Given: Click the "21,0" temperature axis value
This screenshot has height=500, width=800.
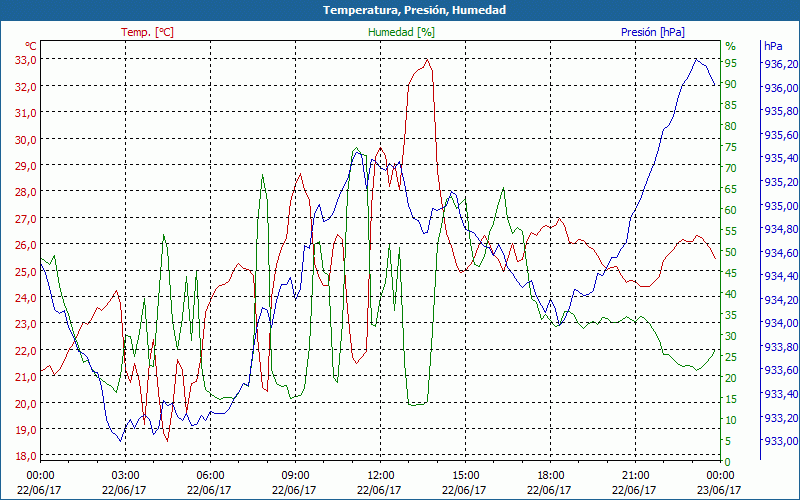Looking at the screenshot, I should click(x=26, y=377).
